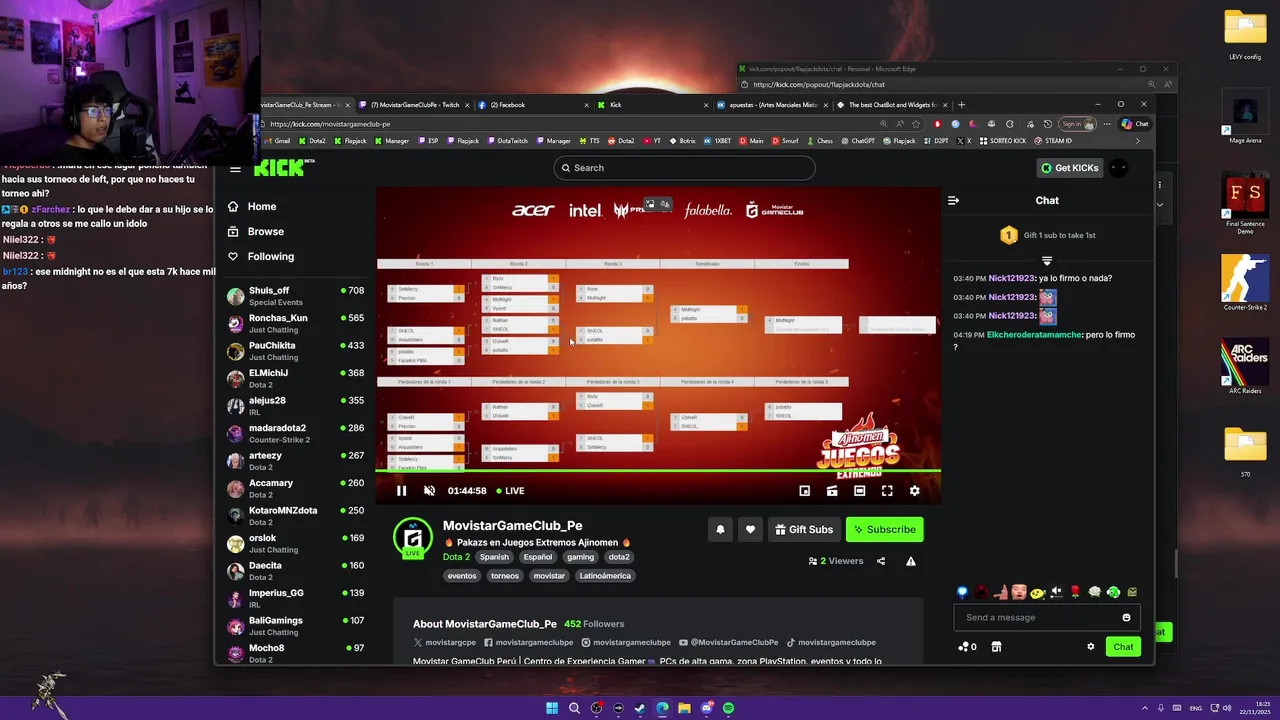Focus the Send a message field
Screen dimensions: 1280x720
[1046, 618]
